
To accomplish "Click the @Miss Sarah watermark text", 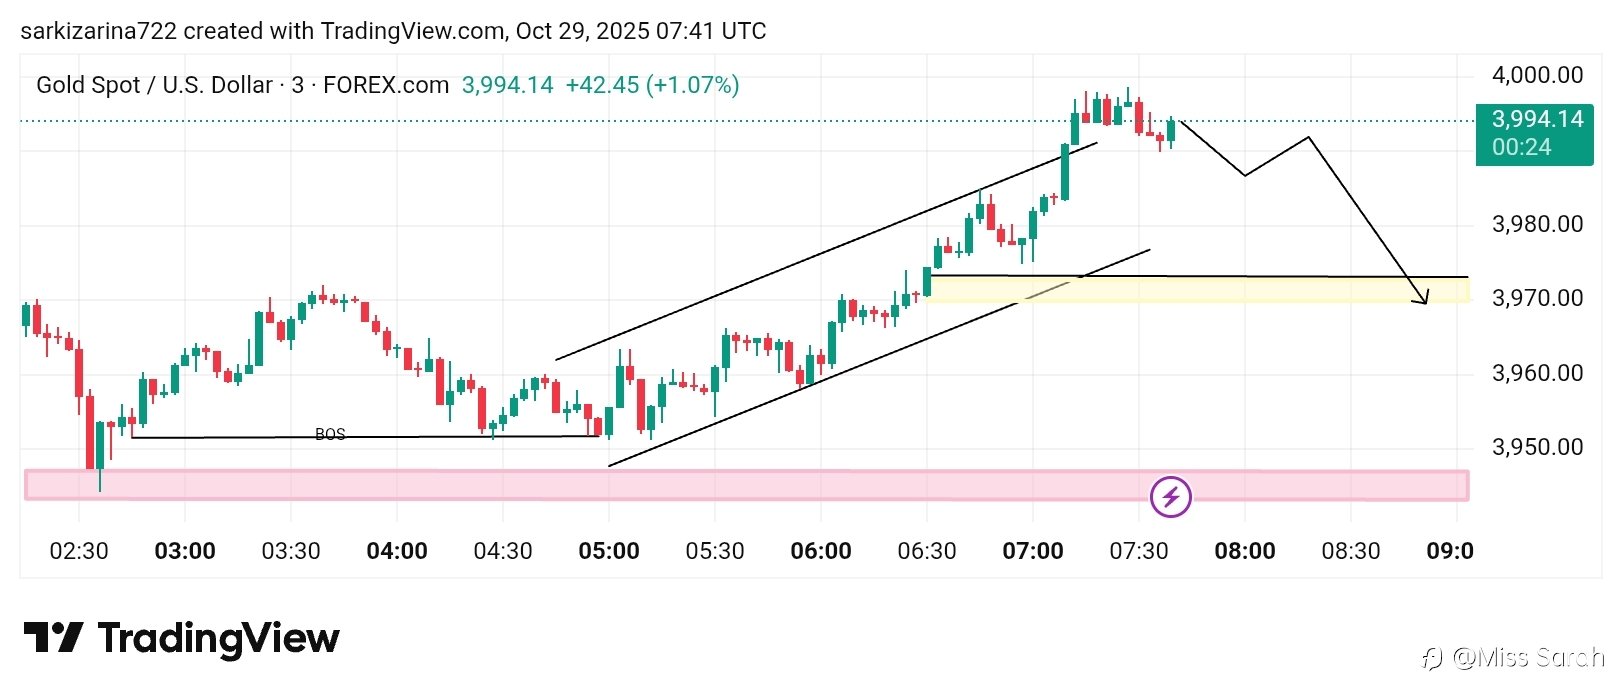I will tap(1528, 657).
